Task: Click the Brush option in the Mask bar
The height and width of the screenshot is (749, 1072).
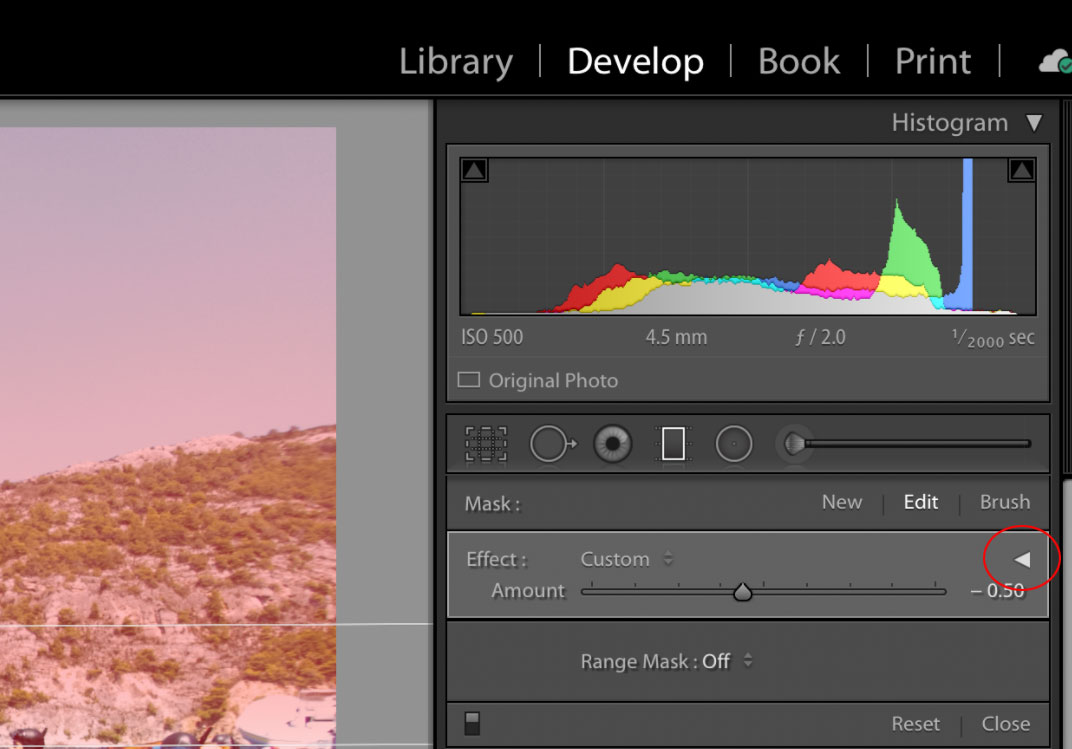Action: (x=1004, y=502)
